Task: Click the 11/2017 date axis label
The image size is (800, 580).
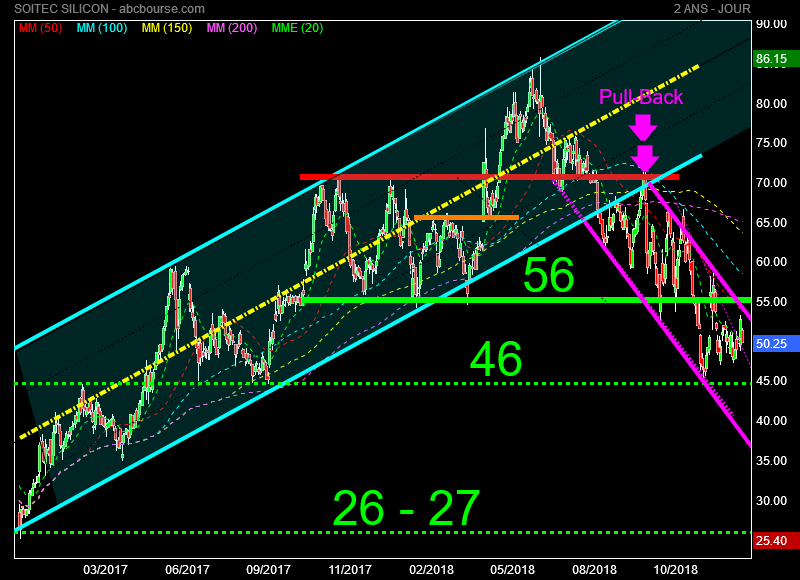Action: 350,570
